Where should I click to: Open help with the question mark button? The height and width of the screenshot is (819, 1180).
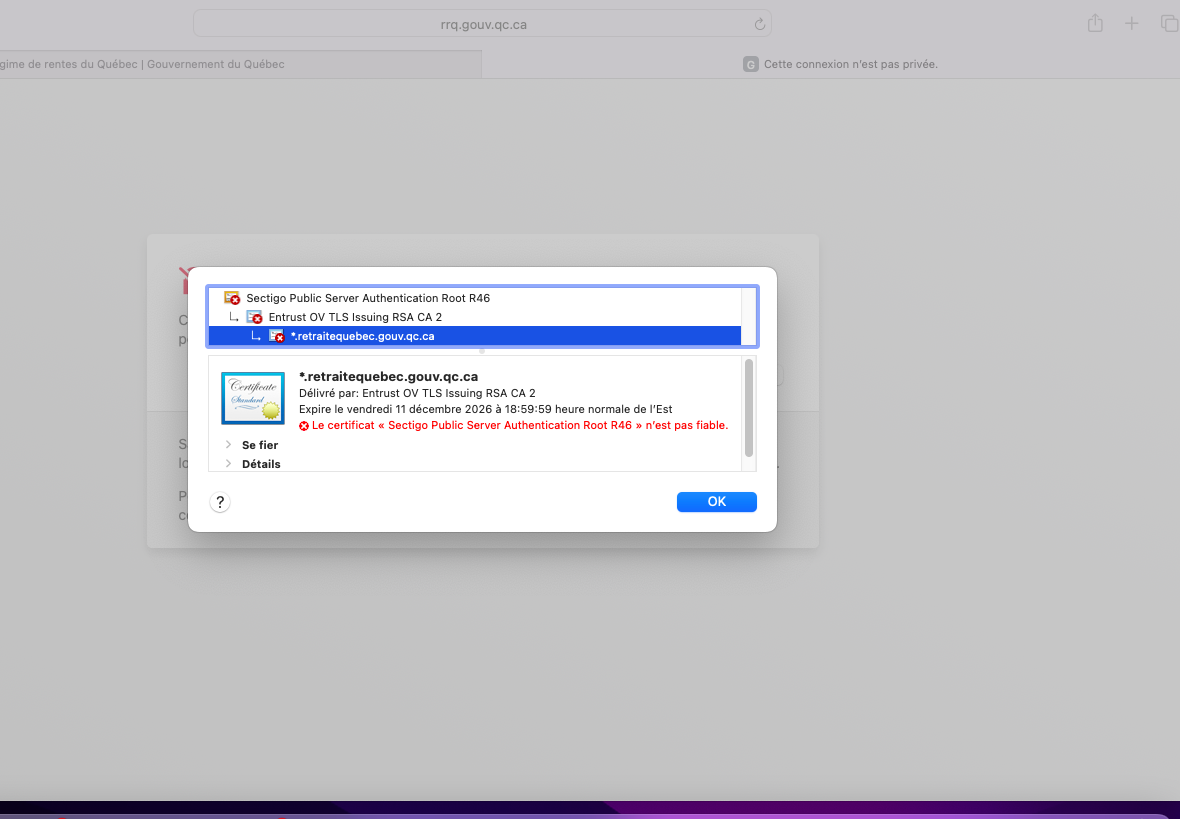(220, 502)
